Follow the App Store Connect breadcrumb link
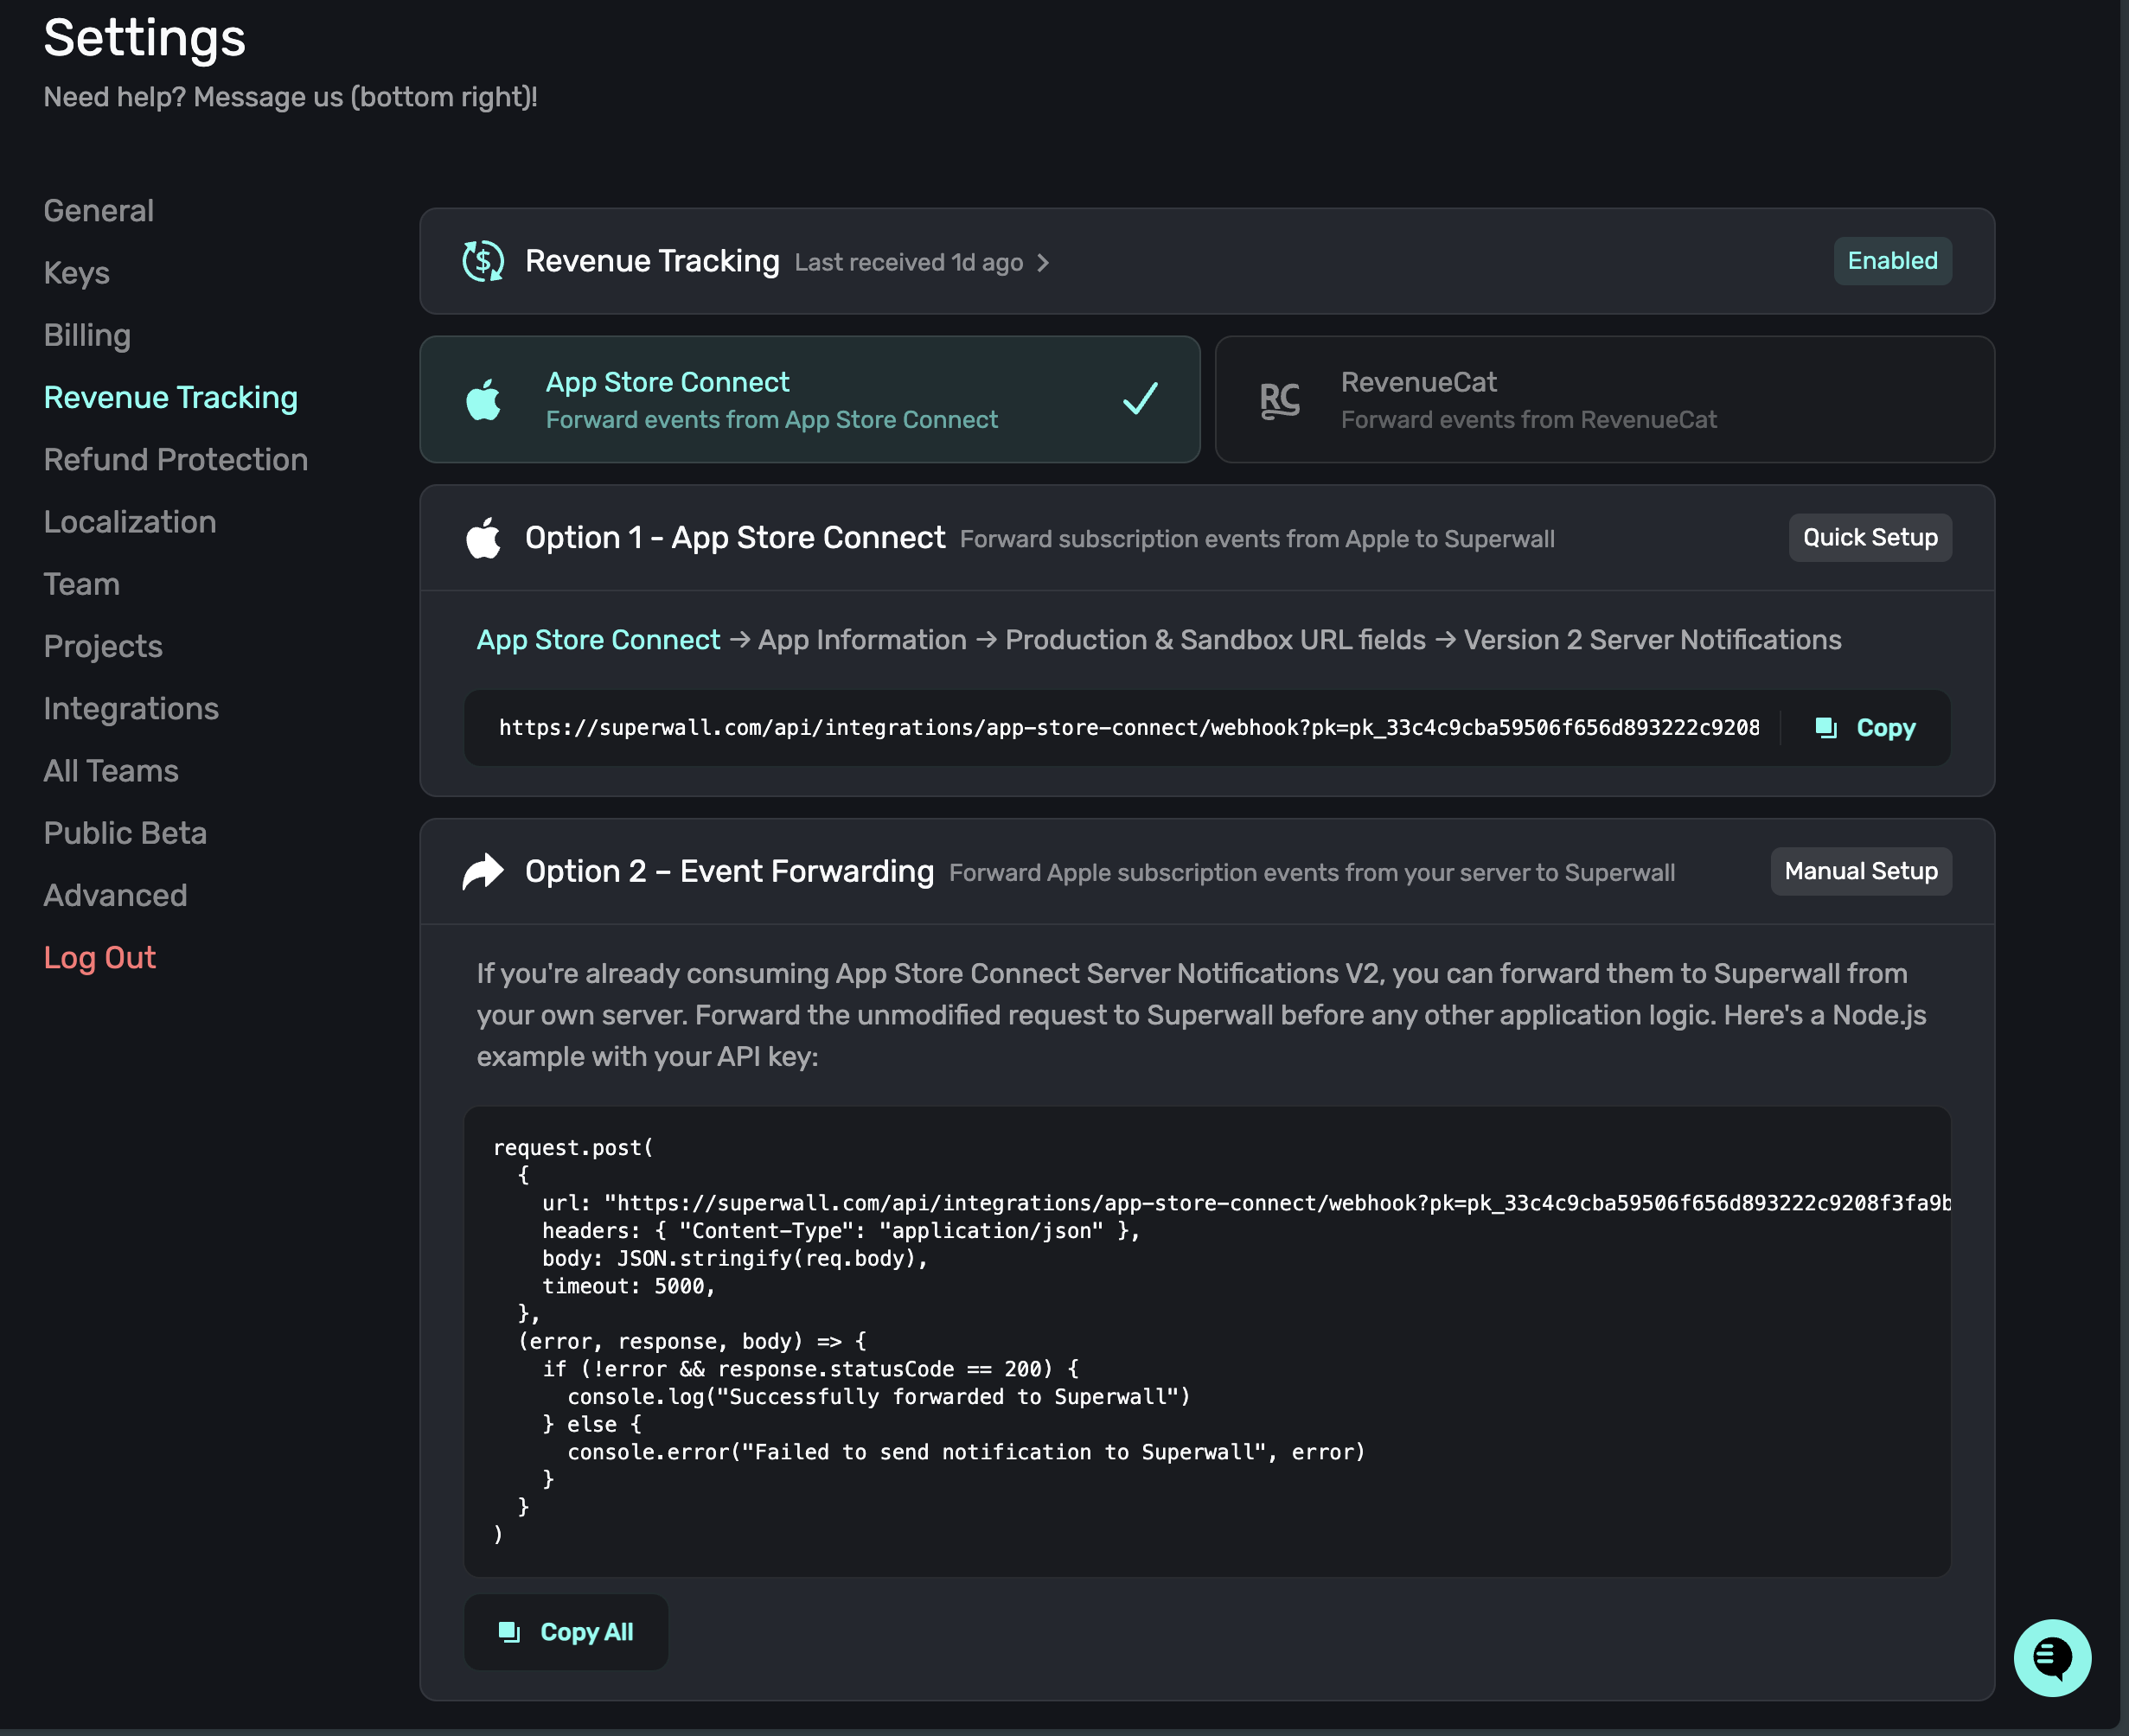Viewport: 2129px width, 1736px height. tap(598, 640)
